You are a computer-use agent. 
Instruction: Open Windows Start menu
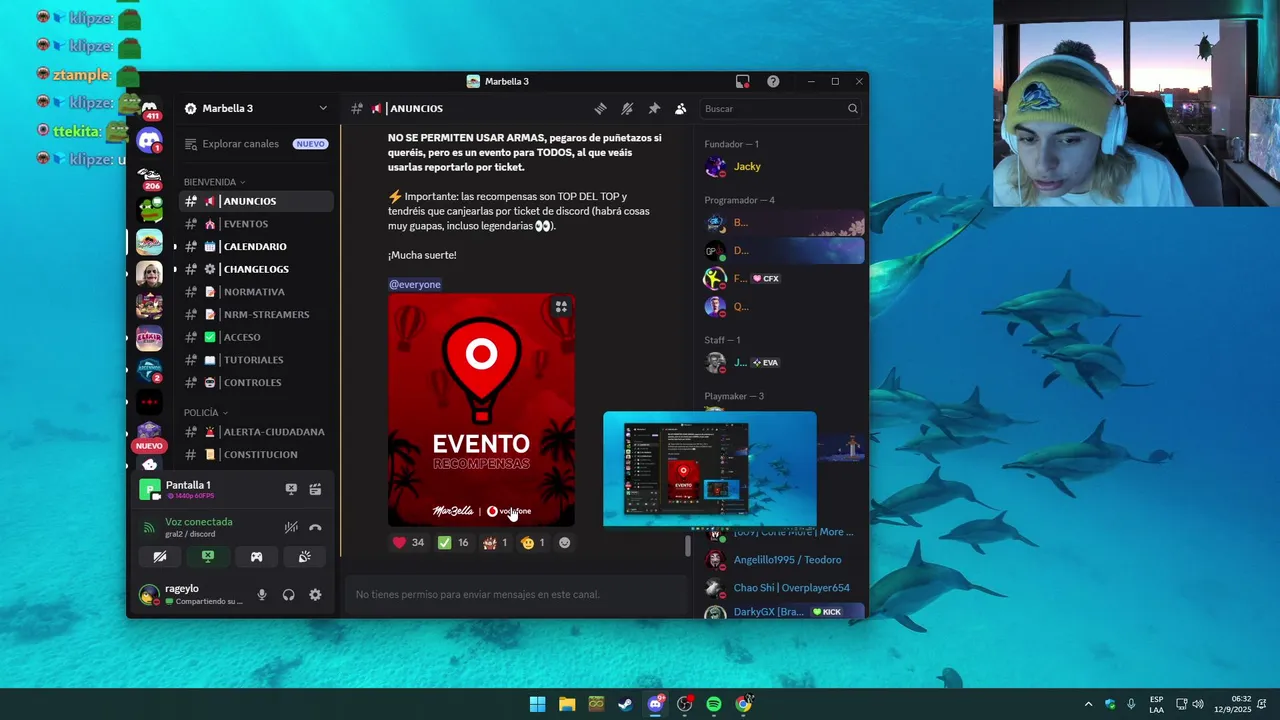pos(537,704)
